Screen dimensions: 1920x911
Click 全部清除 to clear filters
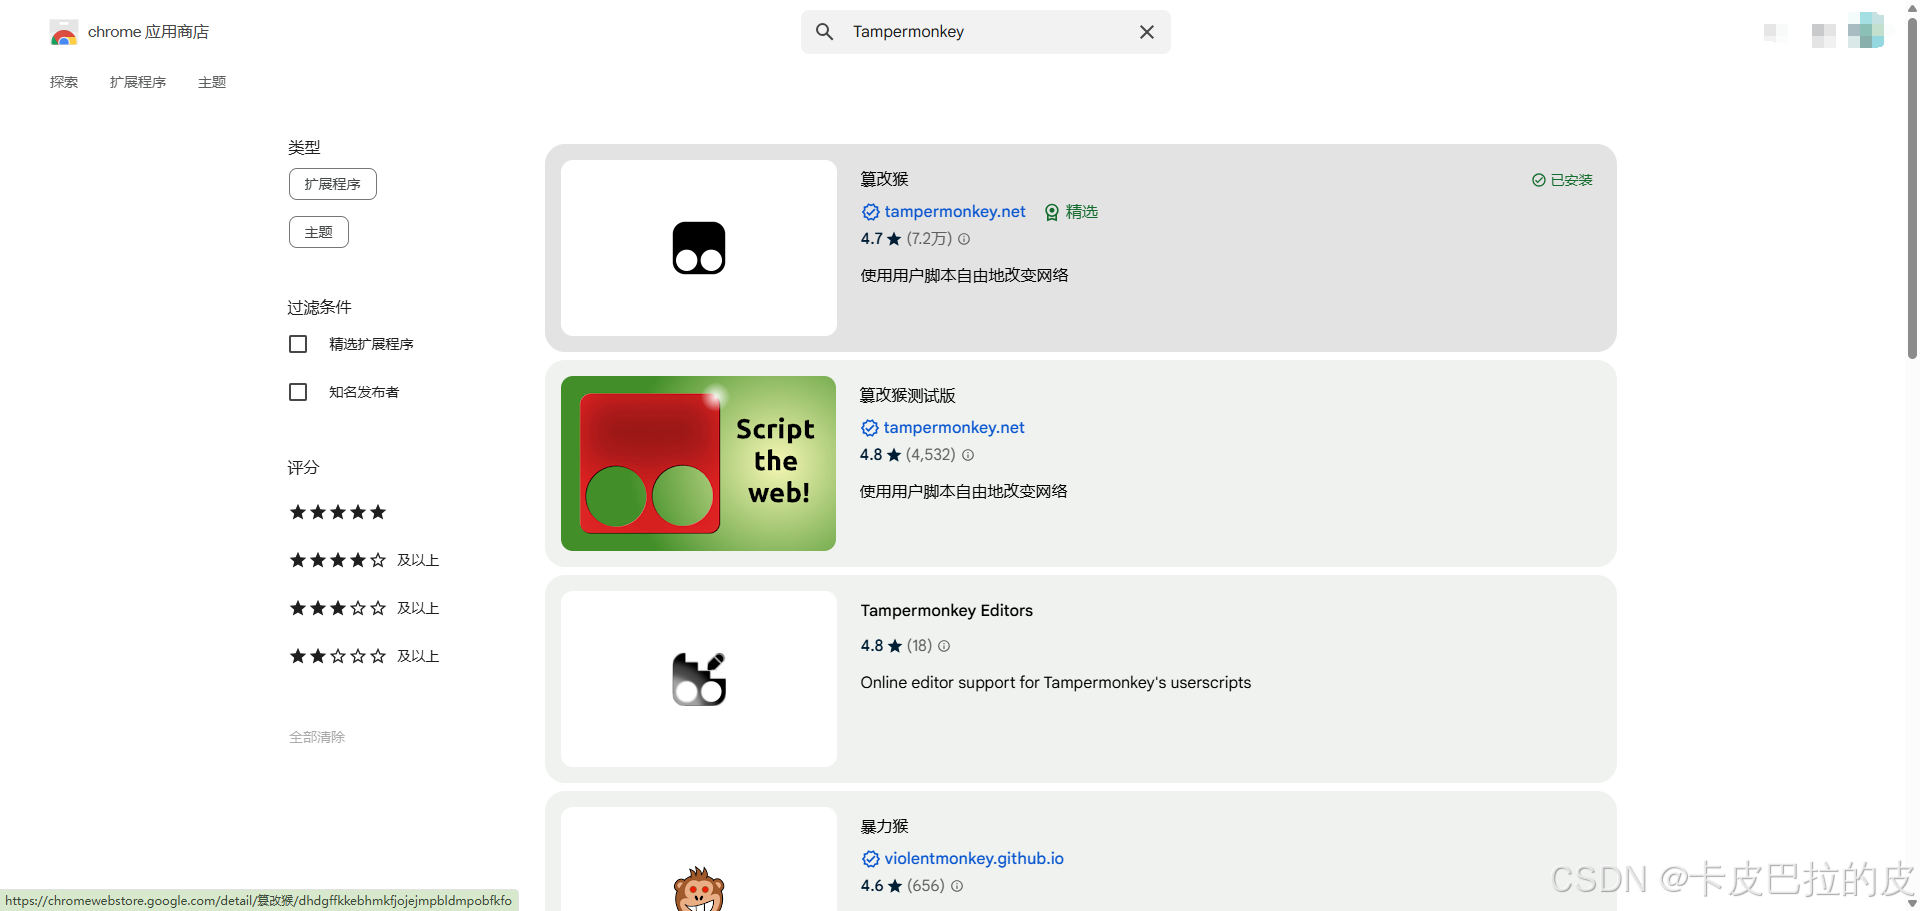[x=317, y=737]
